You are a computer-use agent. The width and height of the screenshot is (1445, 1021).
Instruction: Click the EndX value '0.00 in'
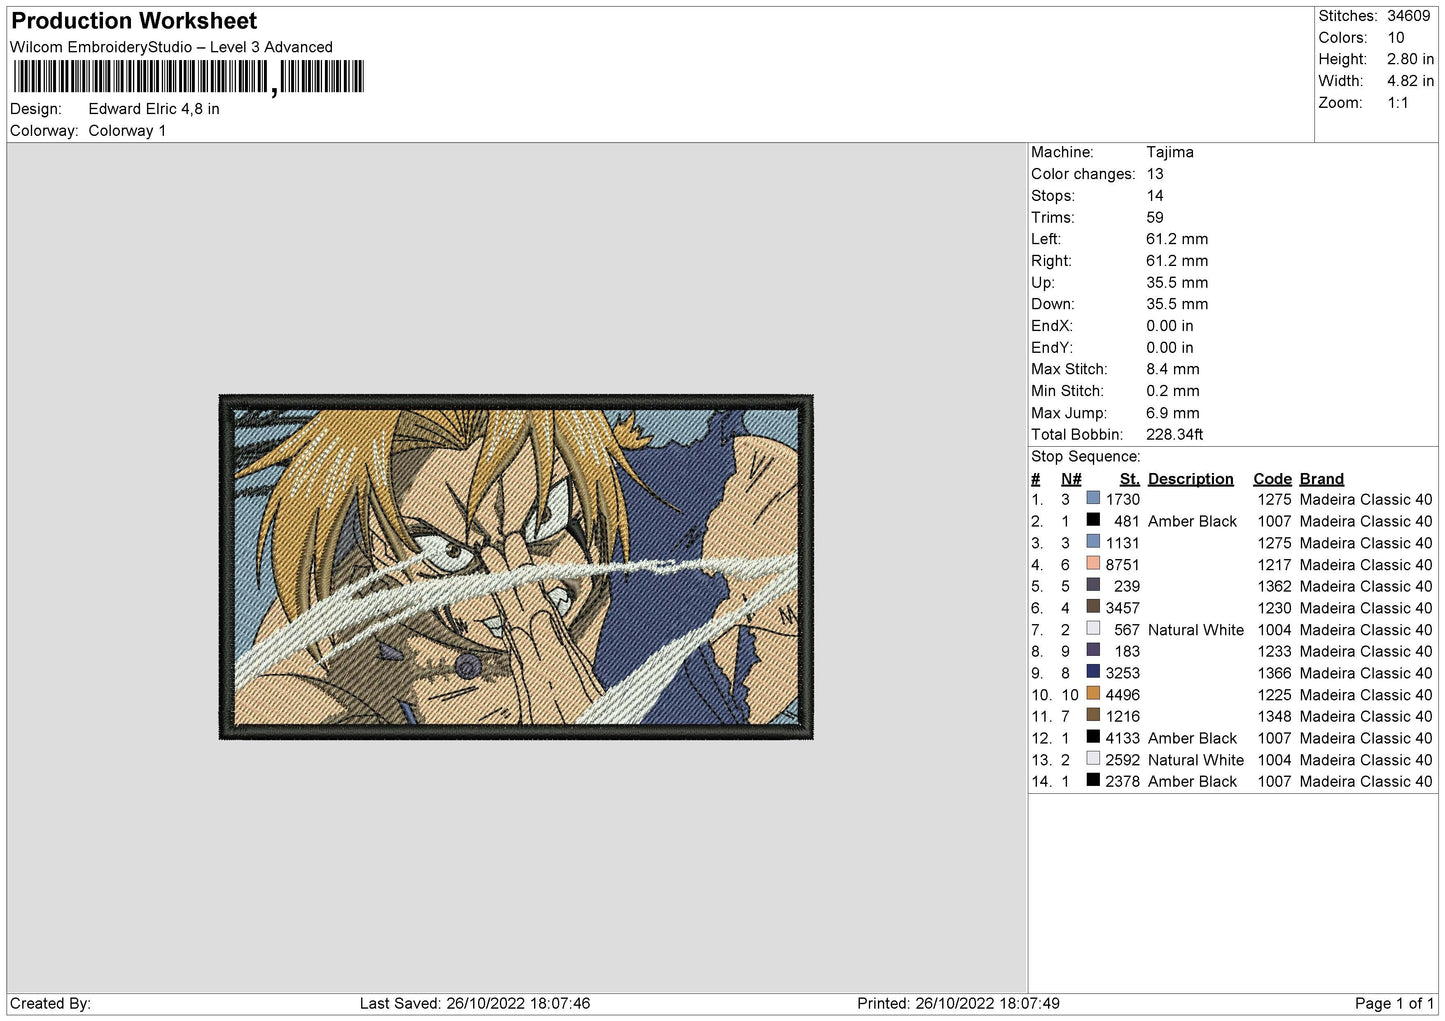coord(1170,326)
